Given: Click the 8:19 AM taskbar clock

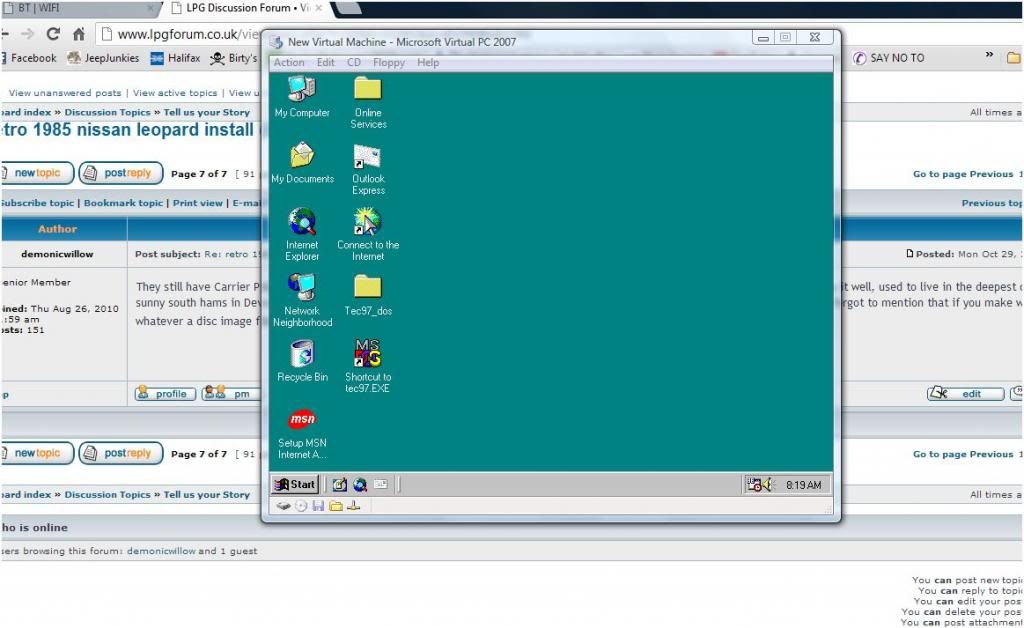Looking at the screenshot, I should 803,485.
